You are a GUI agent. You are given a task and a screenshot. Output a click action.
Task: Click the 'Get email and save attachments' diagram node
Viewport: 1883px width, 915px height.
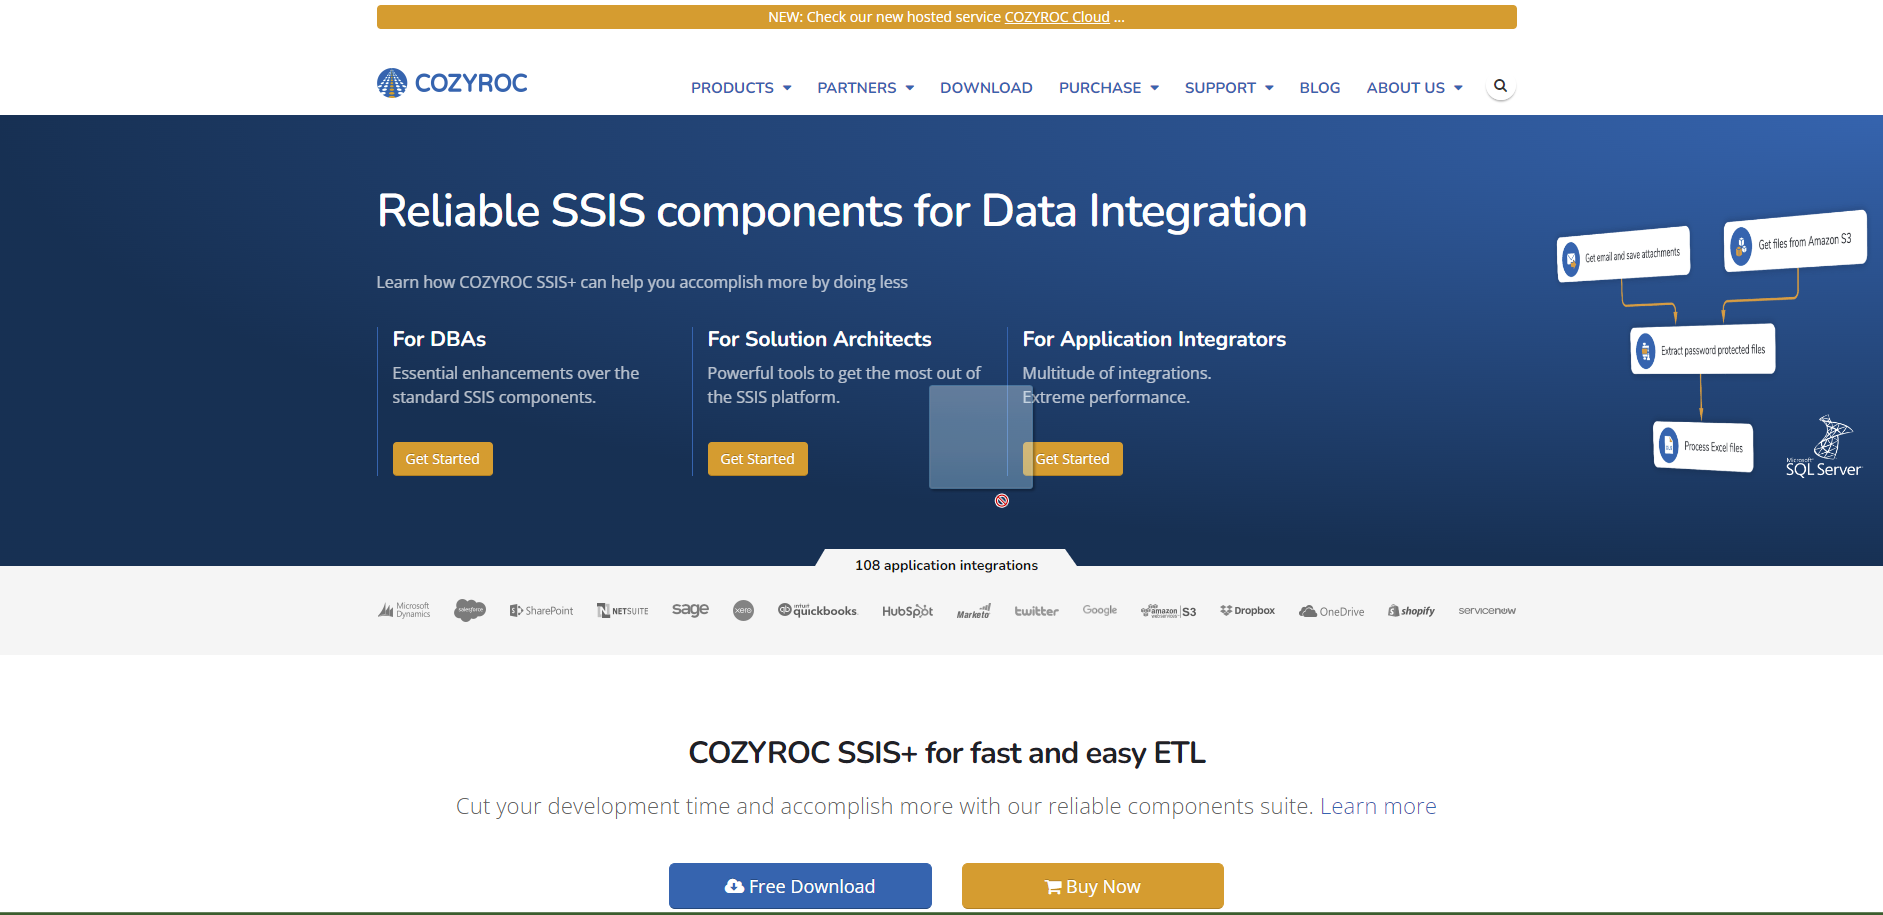tap(1623, 254)
